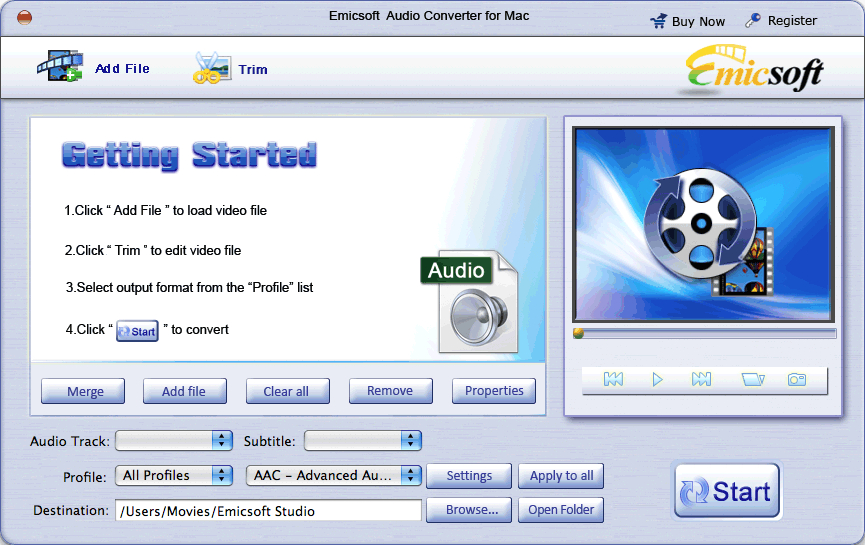Play the preview video
This screenshot has width=865, height=545.
(657, 380)
